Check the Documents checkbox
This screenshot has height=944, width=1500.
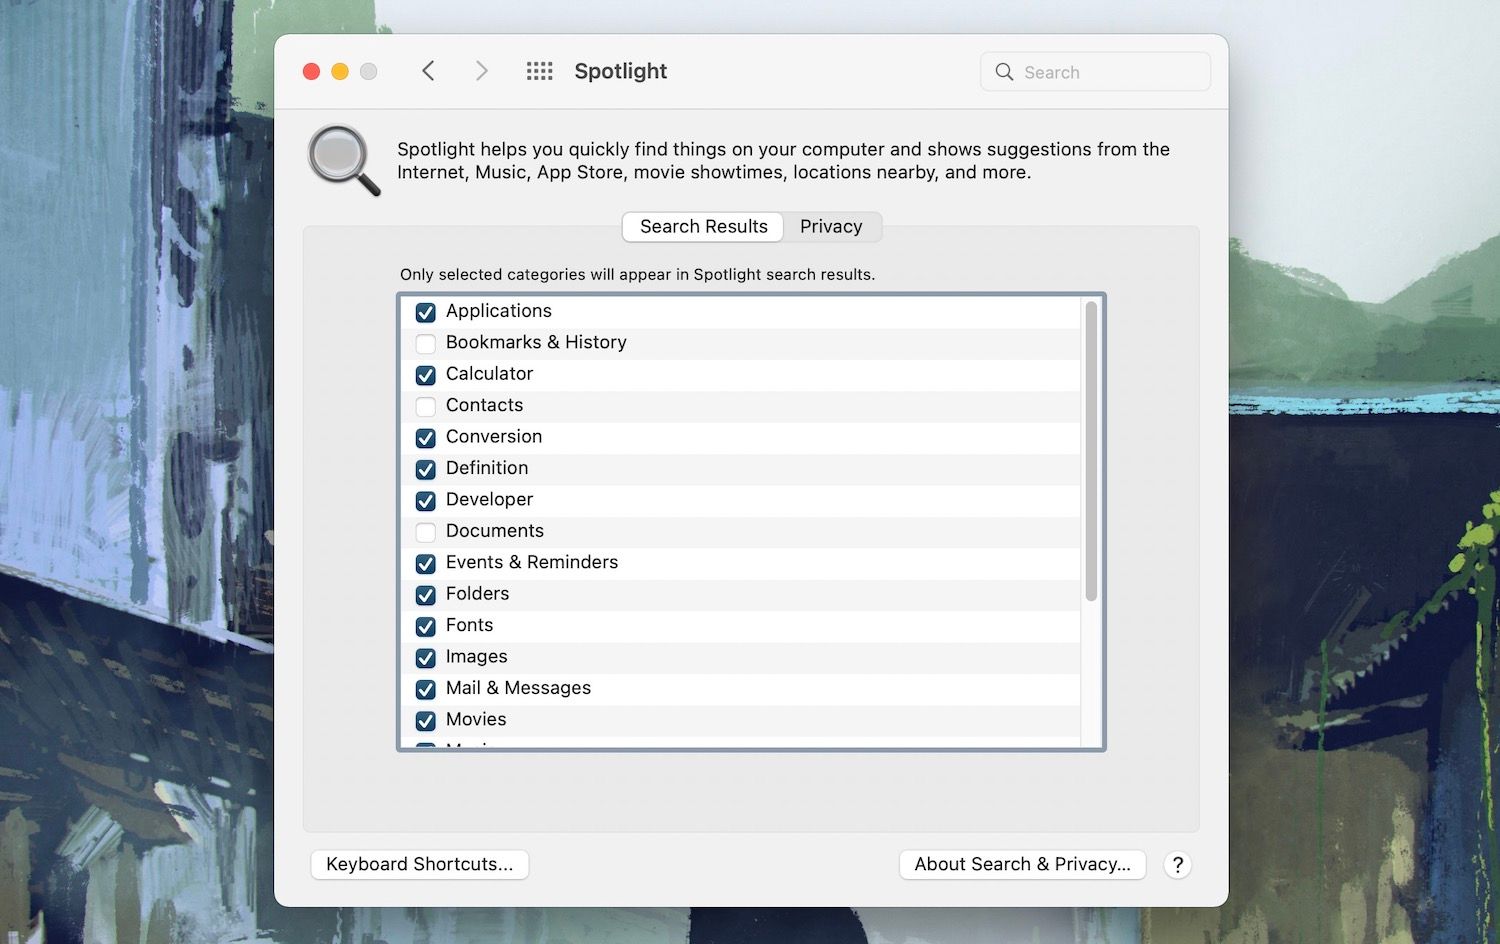point(426,532)
